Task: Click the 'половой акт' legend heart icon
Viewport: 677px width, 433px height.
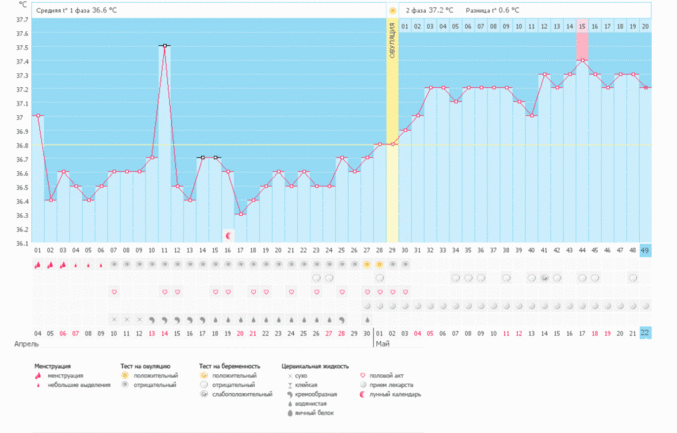Action: tap(364, 375)
